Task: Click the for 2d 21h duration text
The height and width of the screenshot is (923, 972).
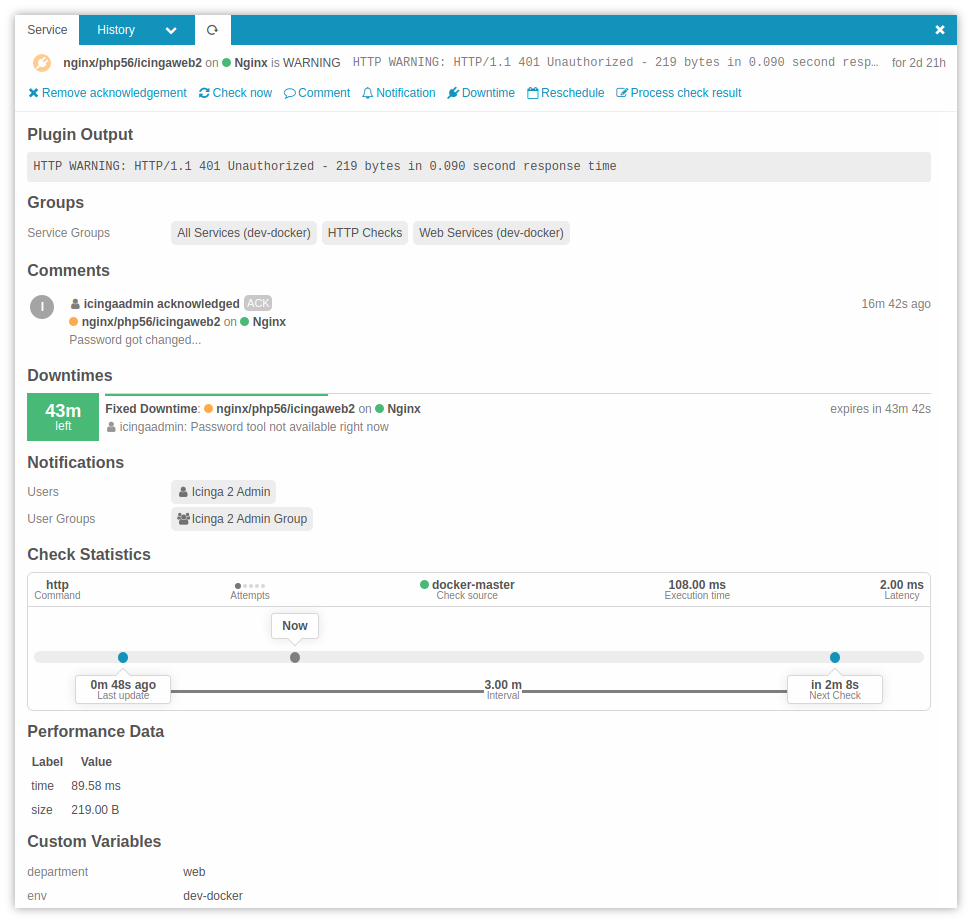Action: (919, 63)
